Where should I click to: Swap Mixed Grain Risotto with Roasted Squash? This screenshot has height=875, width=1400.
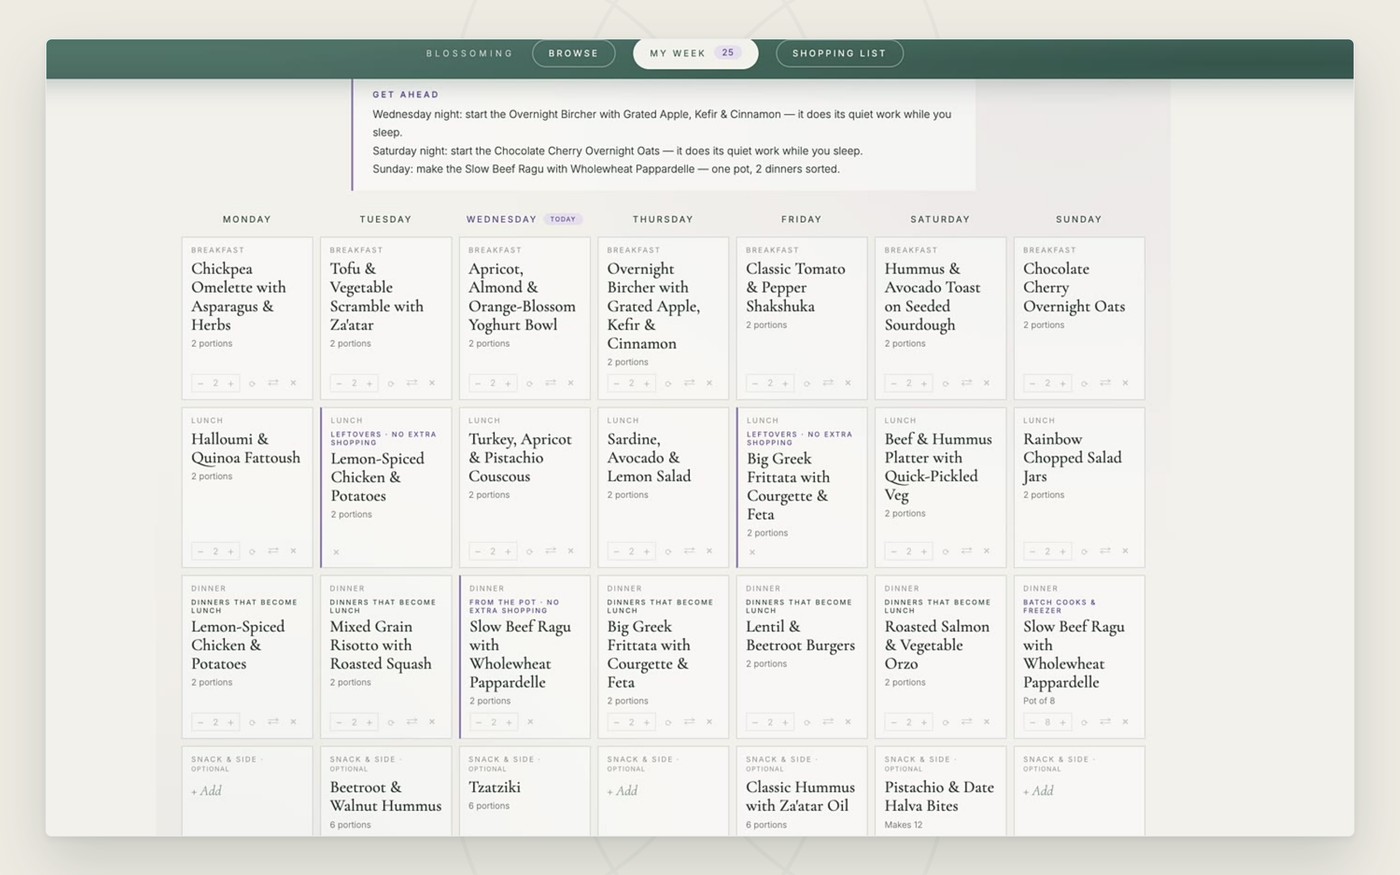coord(411,722)
